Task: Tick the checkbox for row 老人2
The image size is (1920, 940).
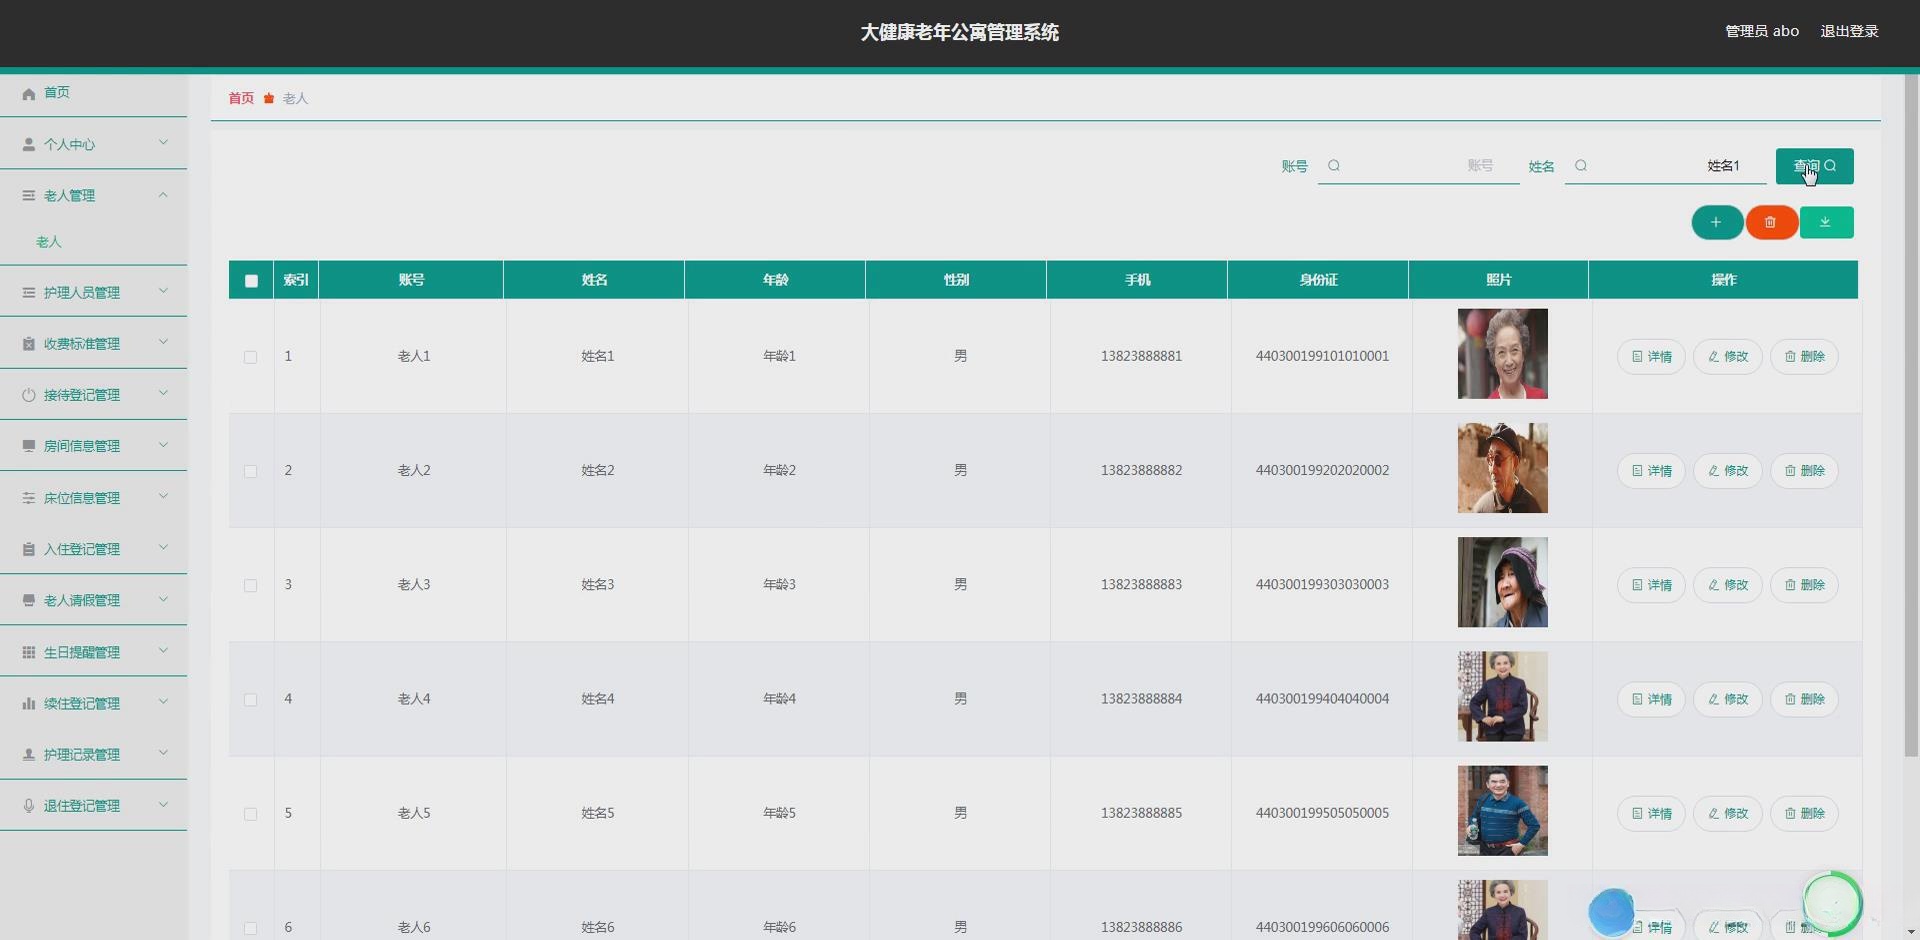Action: click(x=250, y=471)
